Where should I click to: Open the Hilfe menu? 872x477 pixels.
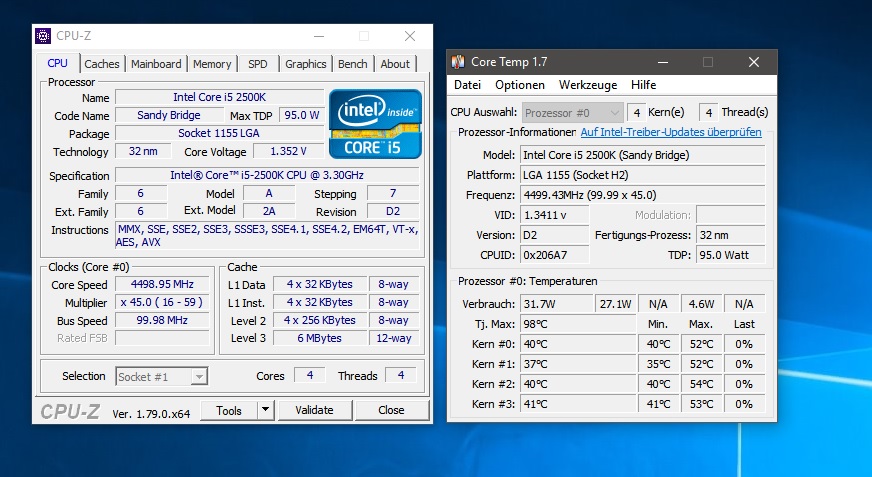(x=643, y=85)
